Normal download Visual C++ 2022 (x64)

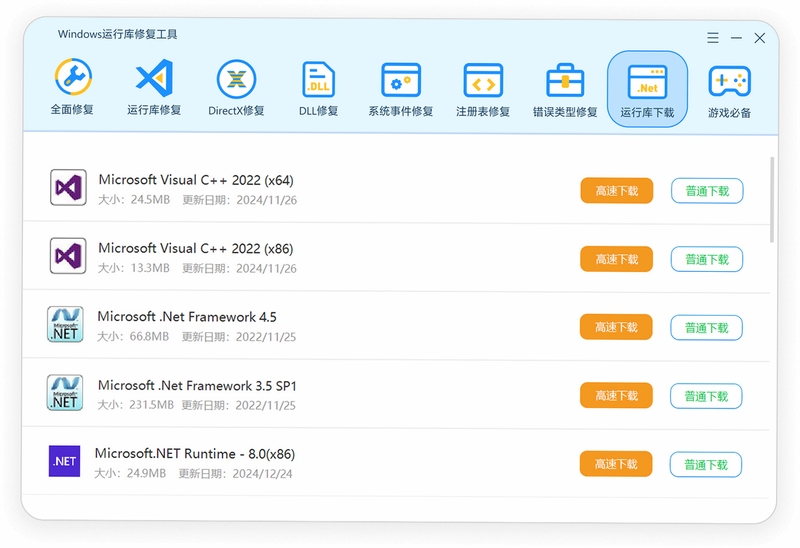[707, 191]
